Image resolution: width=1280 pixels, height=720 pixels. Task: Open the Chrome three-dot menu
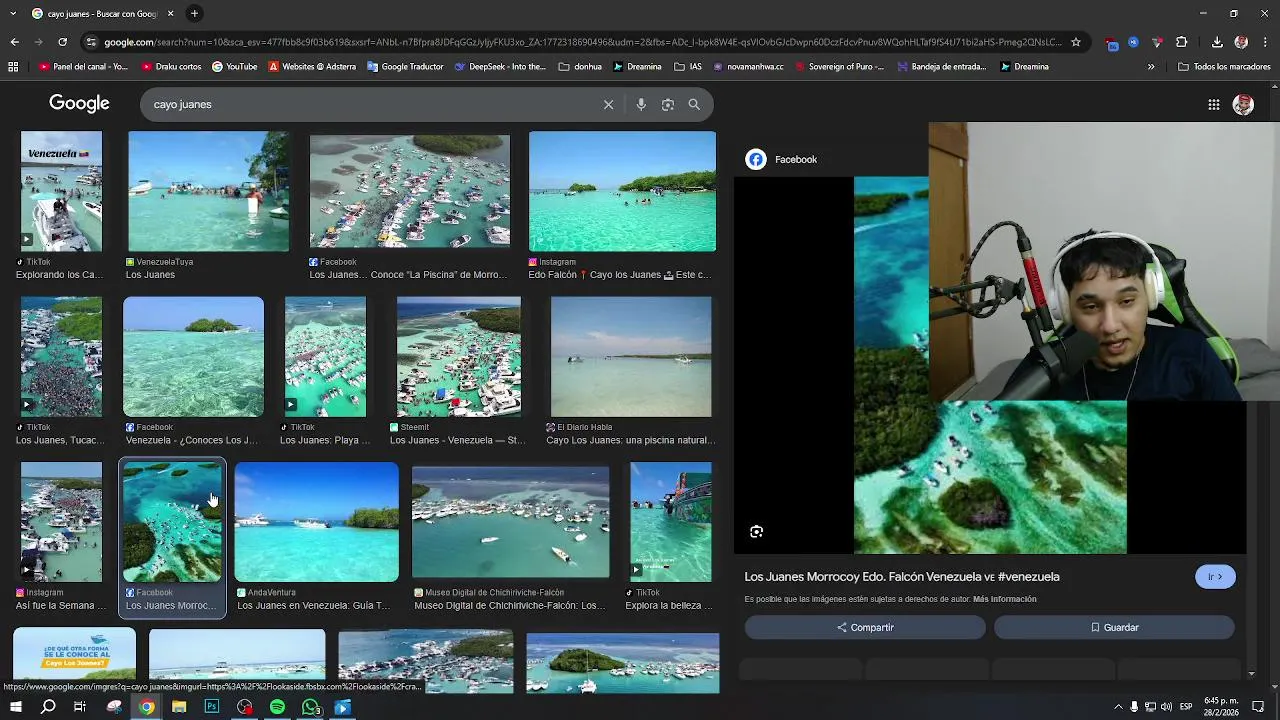click(x=1265, y=42)
